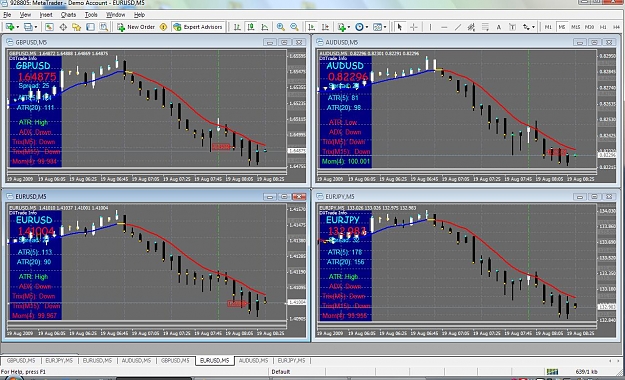The width and height of the screenshot is (625, 380).
Task: Switch chart to candlesticks style
Action: click(x=251, y=27)
